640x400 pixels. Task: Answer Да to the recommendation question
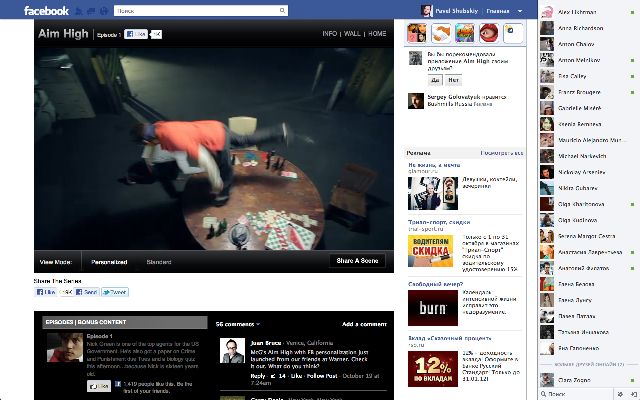coord(435,80)
